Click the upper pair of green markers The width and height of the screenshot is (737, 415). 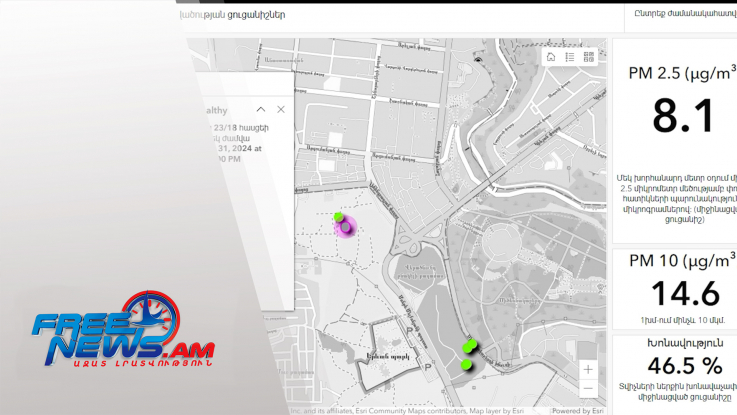click(470, 346)
